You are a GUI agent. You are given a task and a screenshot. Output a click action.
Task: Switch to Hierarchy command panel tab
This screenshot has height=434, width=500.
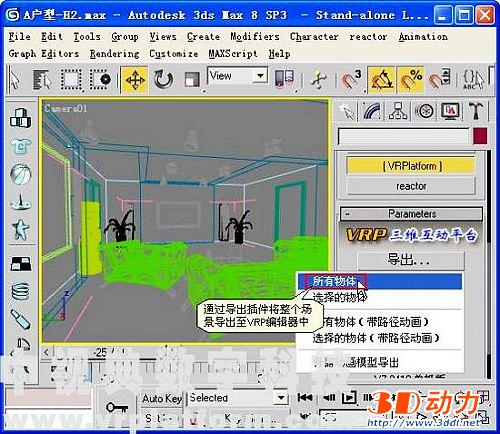click(x=398, y=111)
